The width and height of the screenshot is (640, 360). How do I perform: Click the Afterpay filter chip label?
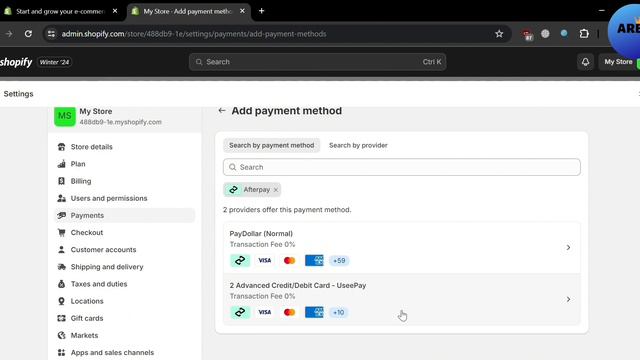257,190
